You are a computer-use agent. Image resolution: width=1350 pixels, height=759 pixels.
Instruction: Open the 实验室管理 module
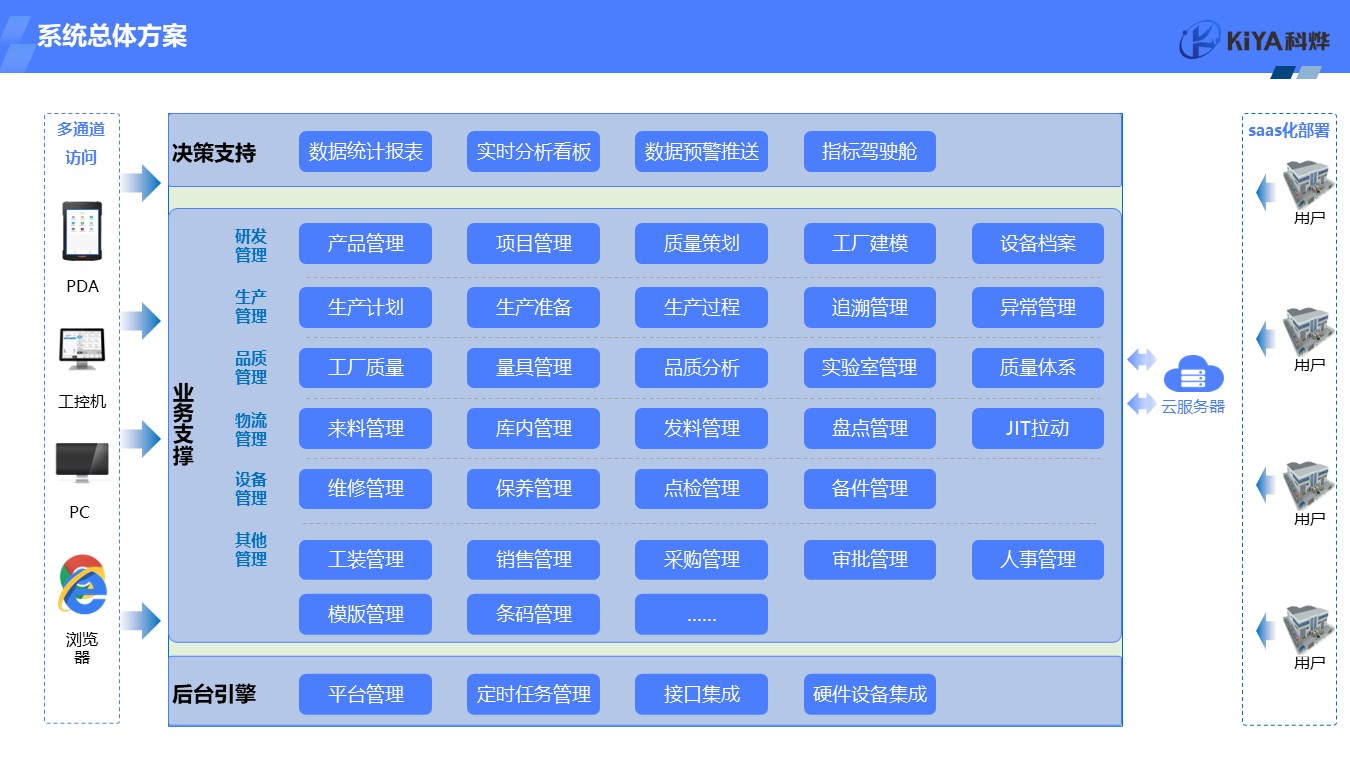pyautogui.click(x=869, y=368)
